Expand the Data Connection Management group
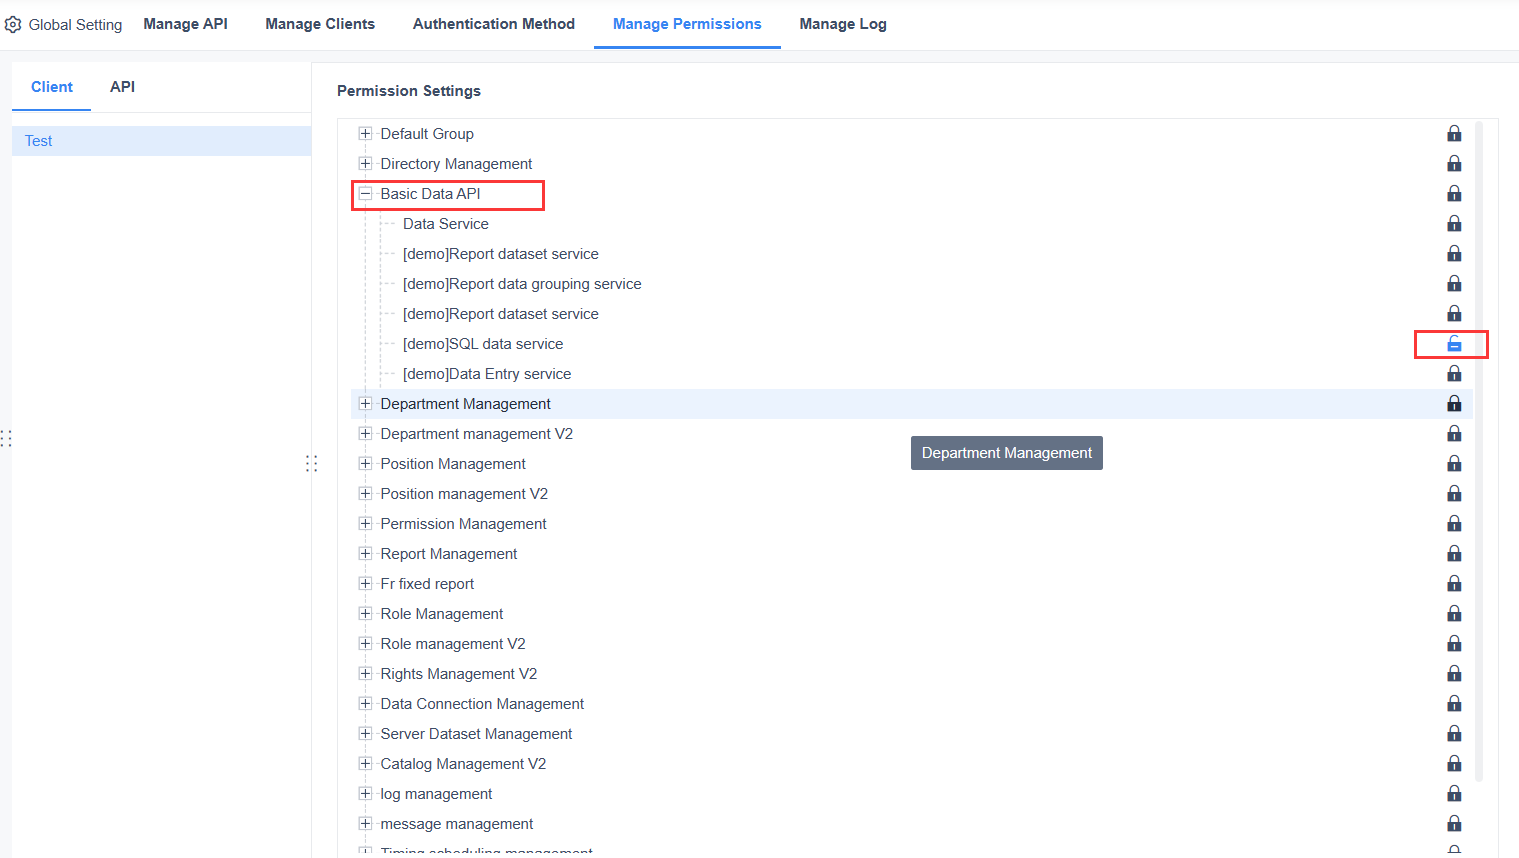 365,703
